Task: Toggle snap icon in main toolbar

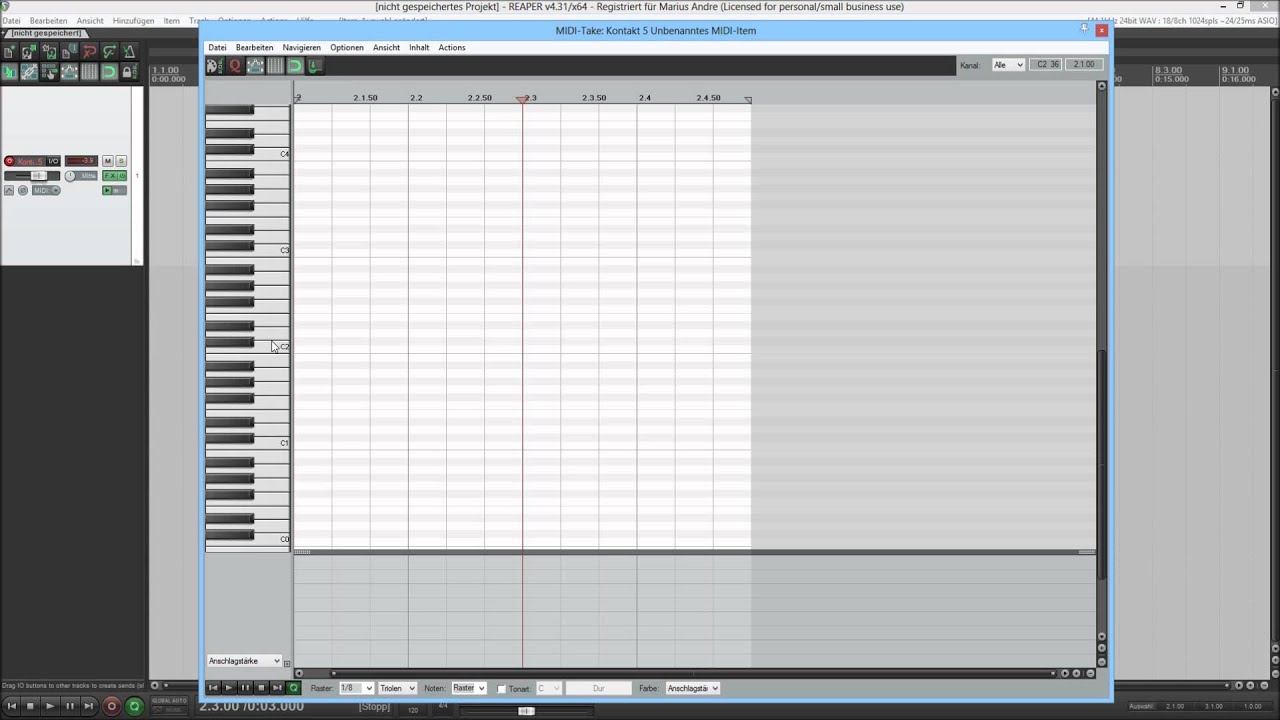Action: coord(109,72)
